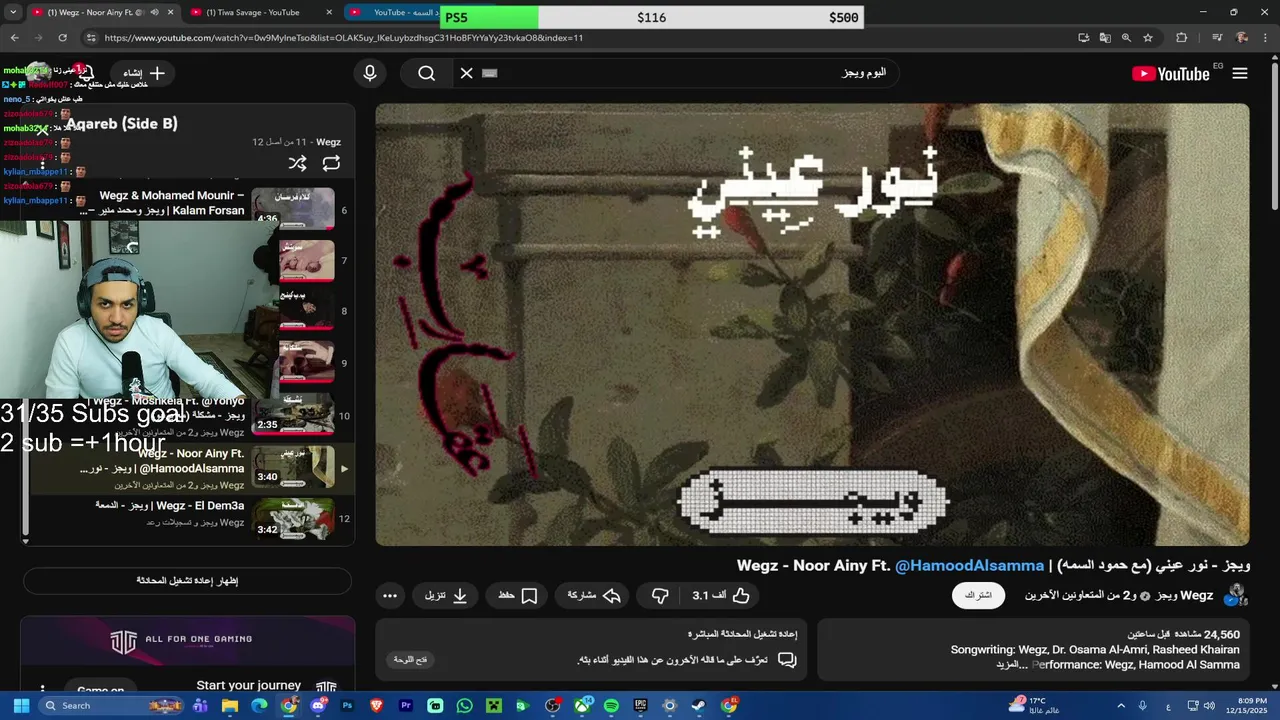Open the taskbar clock and date
1280x720 pixels.
[x=1252, y=706]
